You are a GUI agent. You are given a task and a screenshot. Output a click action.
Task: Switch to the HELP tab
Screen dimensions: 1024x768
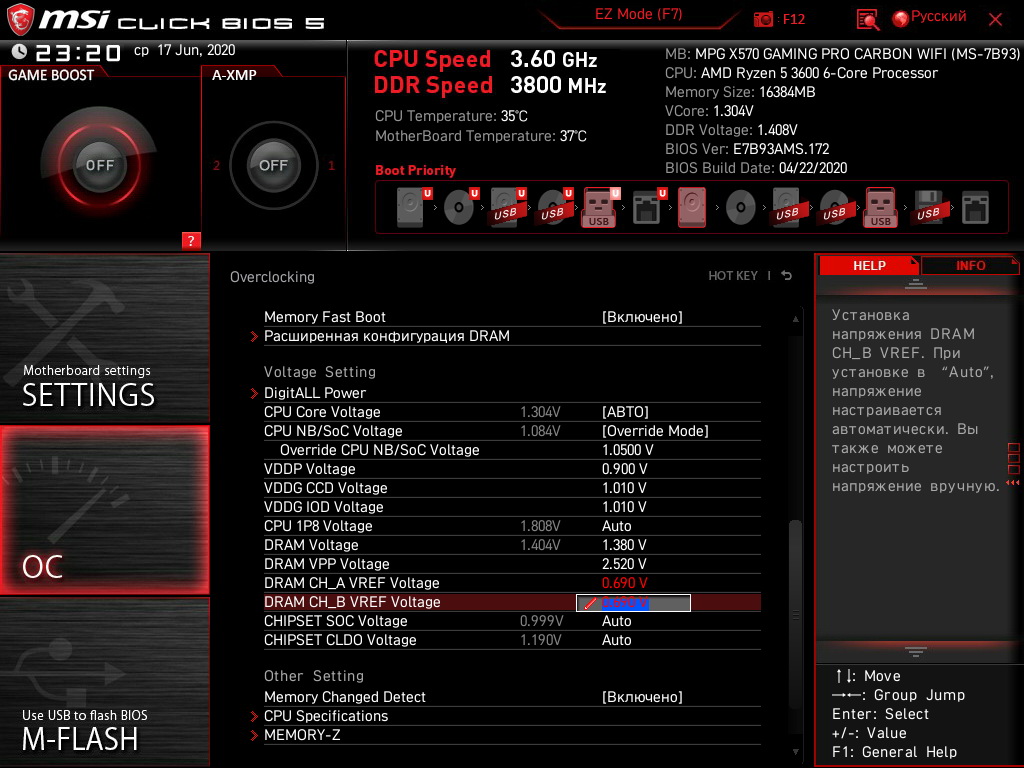point(869,266)
